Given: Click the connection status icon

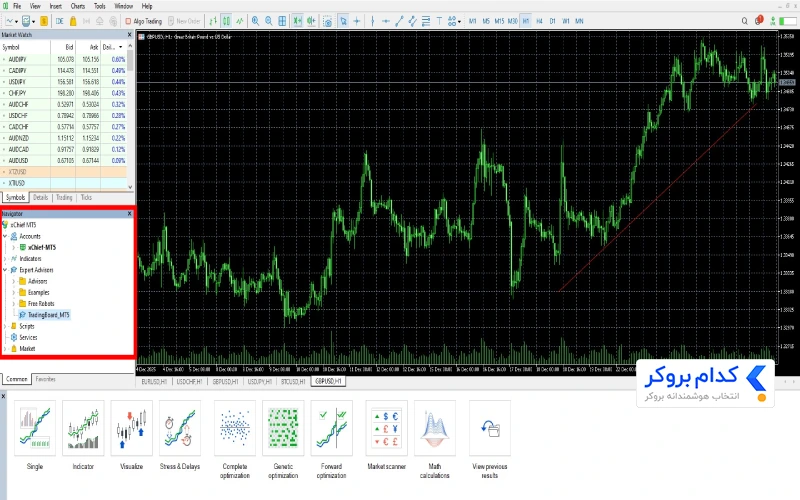Looking at the screenshot, I should click(773, 21).
